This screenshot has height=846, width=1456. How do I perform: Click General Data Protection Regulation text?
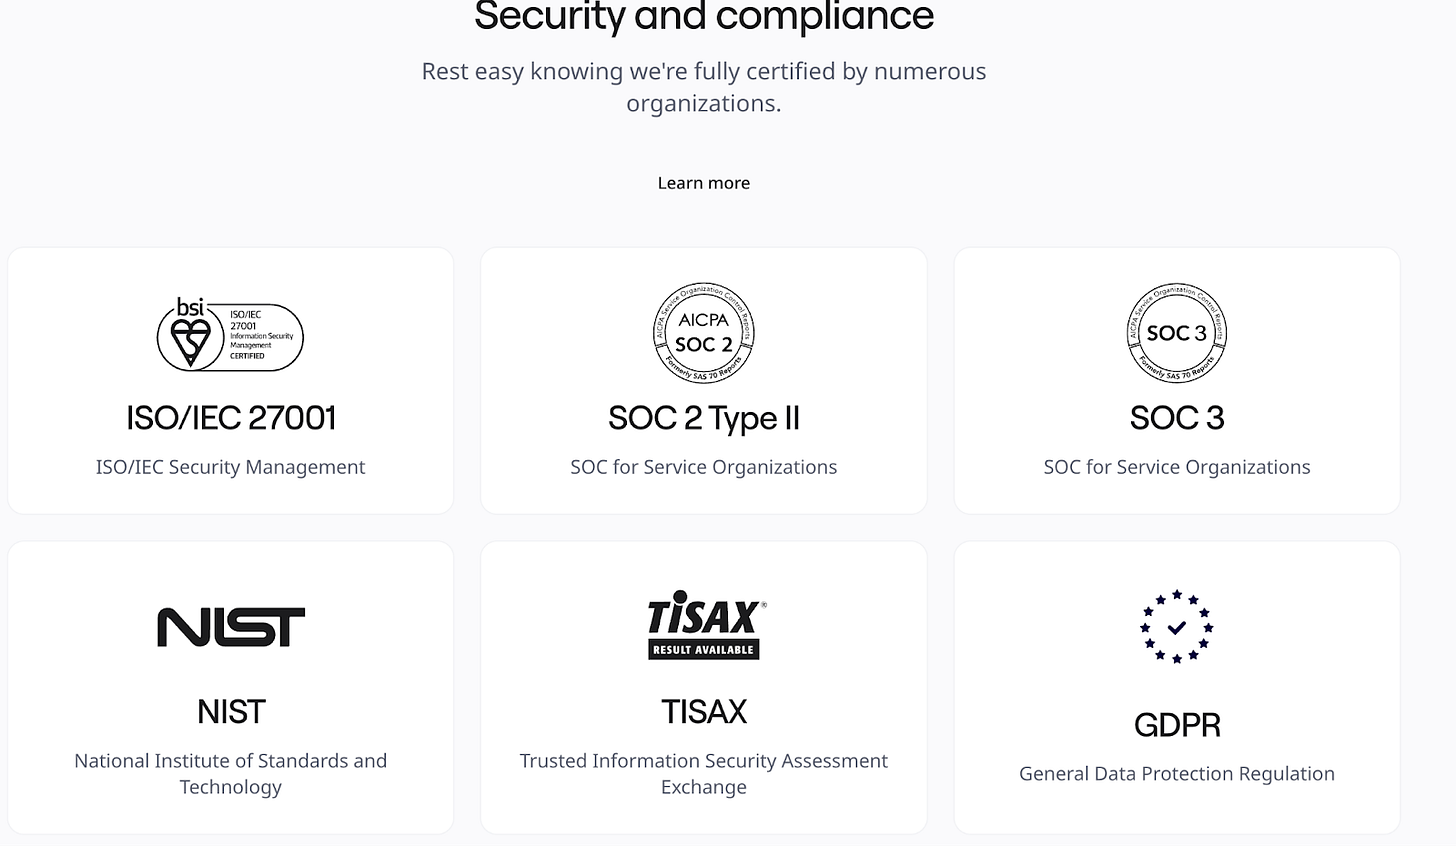coord(1177,774)
